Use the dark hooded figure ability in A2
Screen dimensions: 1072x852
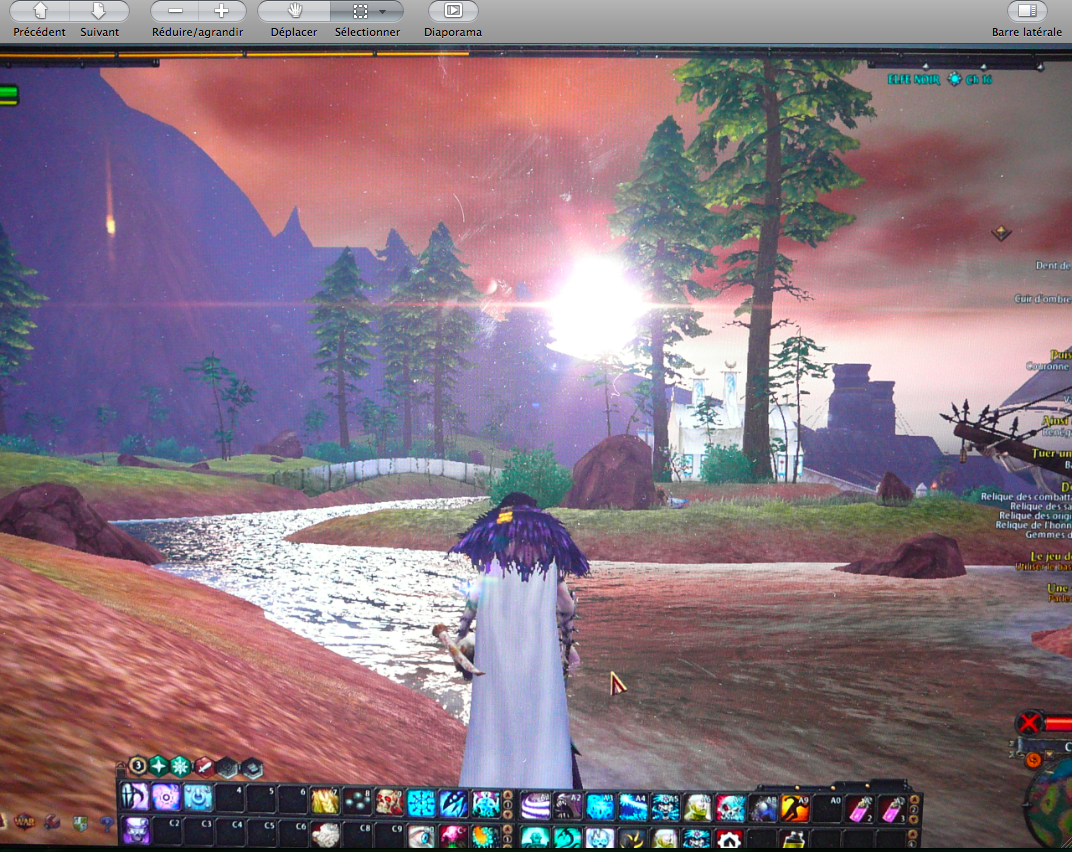coord(567,806)
